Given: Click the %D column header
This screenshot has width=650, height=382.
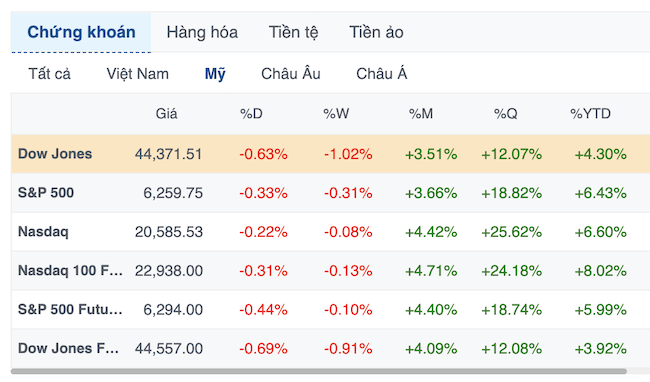Looking at the screenshot, I should click(251, 114).
